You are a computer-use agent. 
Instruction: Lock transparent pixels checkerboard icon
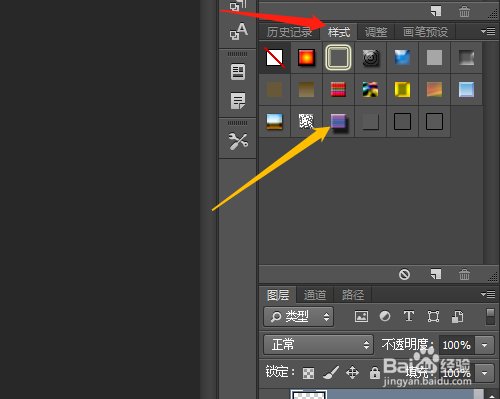[308, 373]
